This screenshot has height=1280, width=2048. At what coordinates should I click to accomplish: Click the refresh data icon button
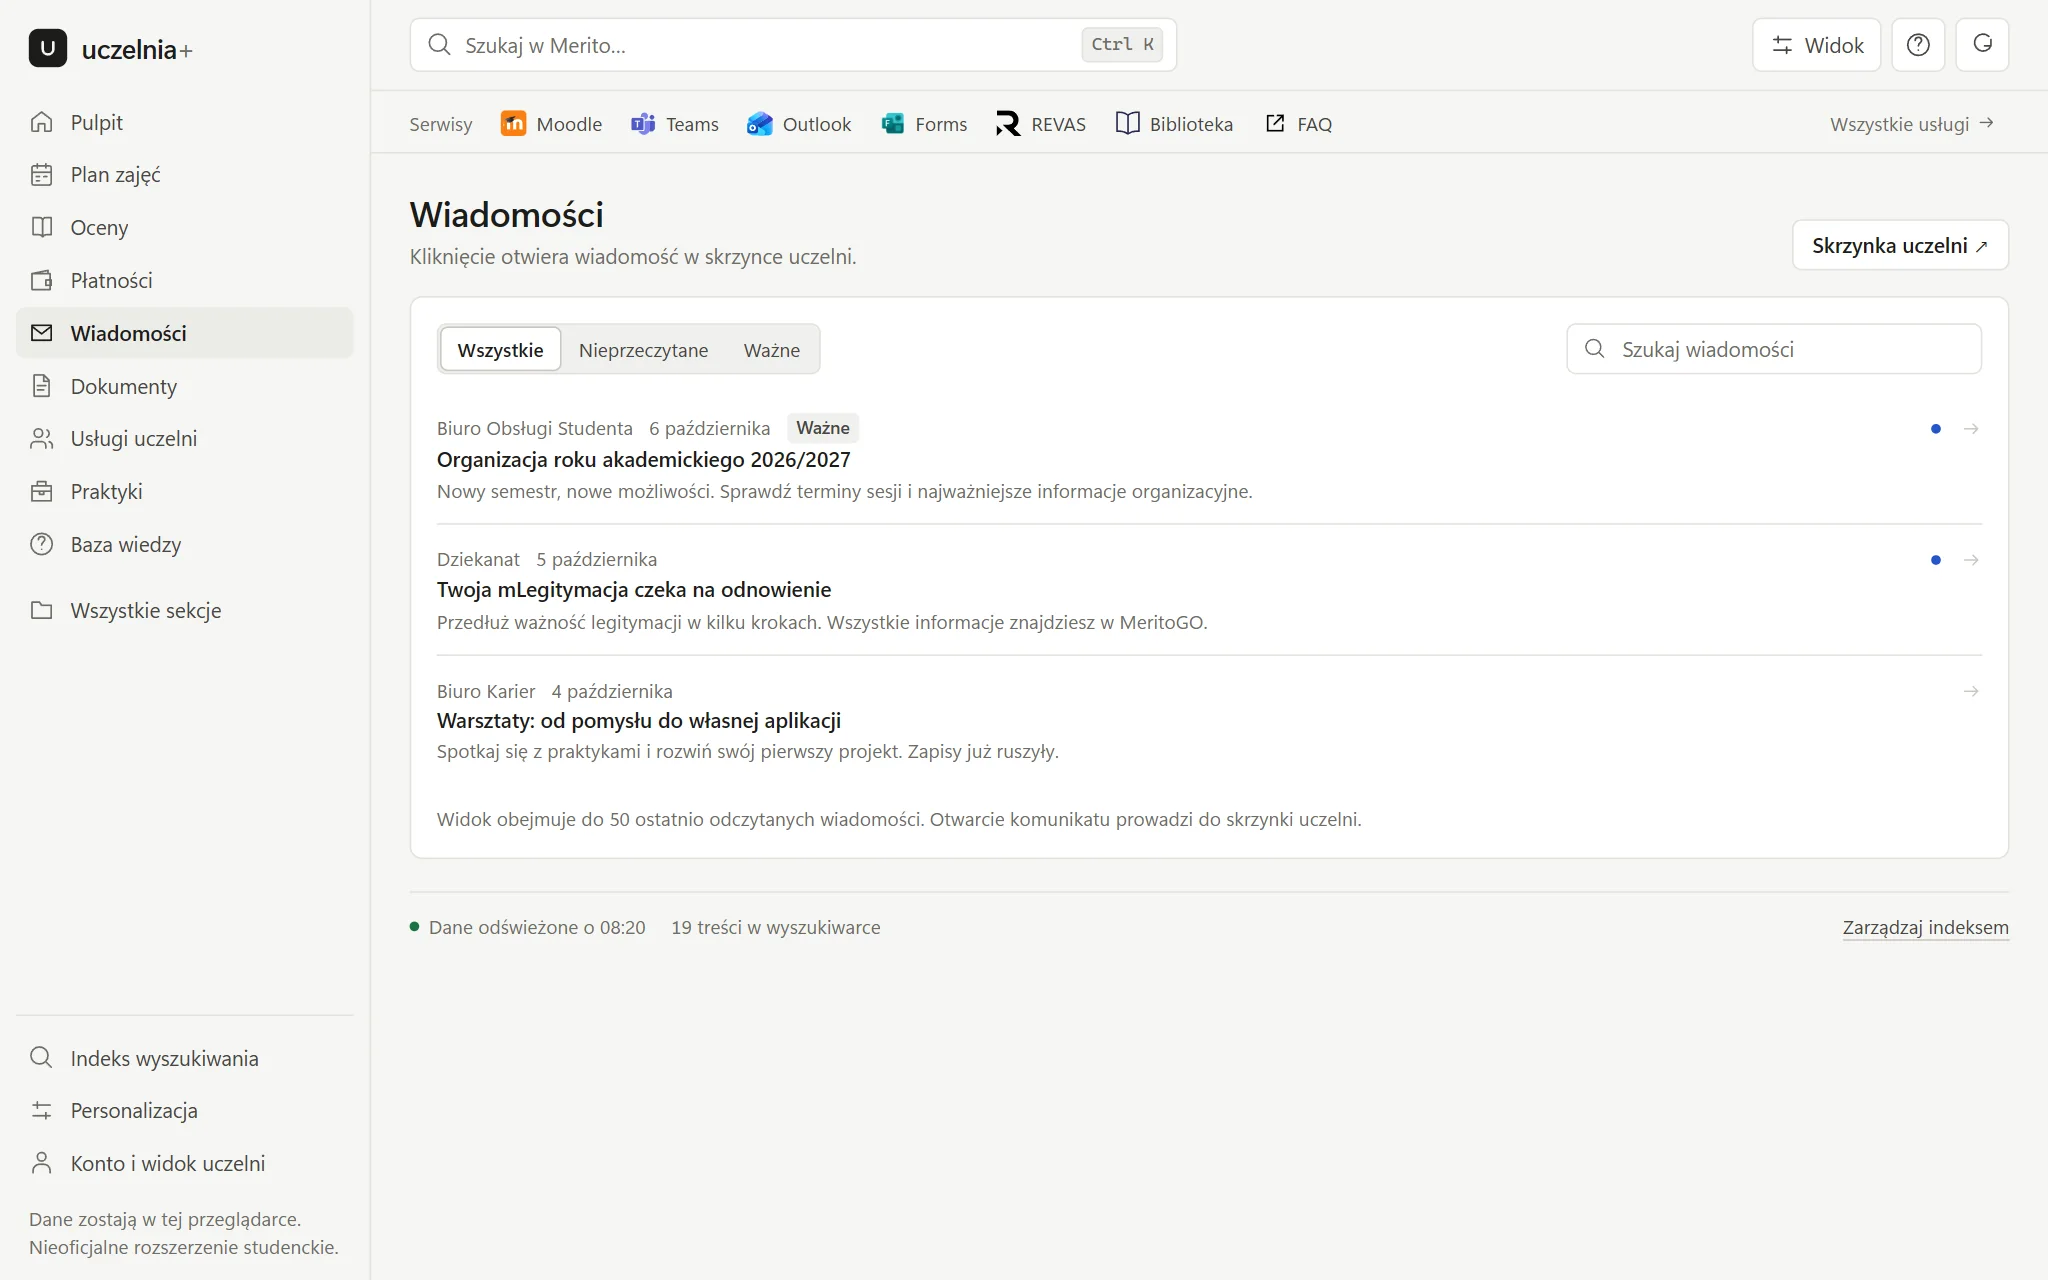click(1982, 45)
